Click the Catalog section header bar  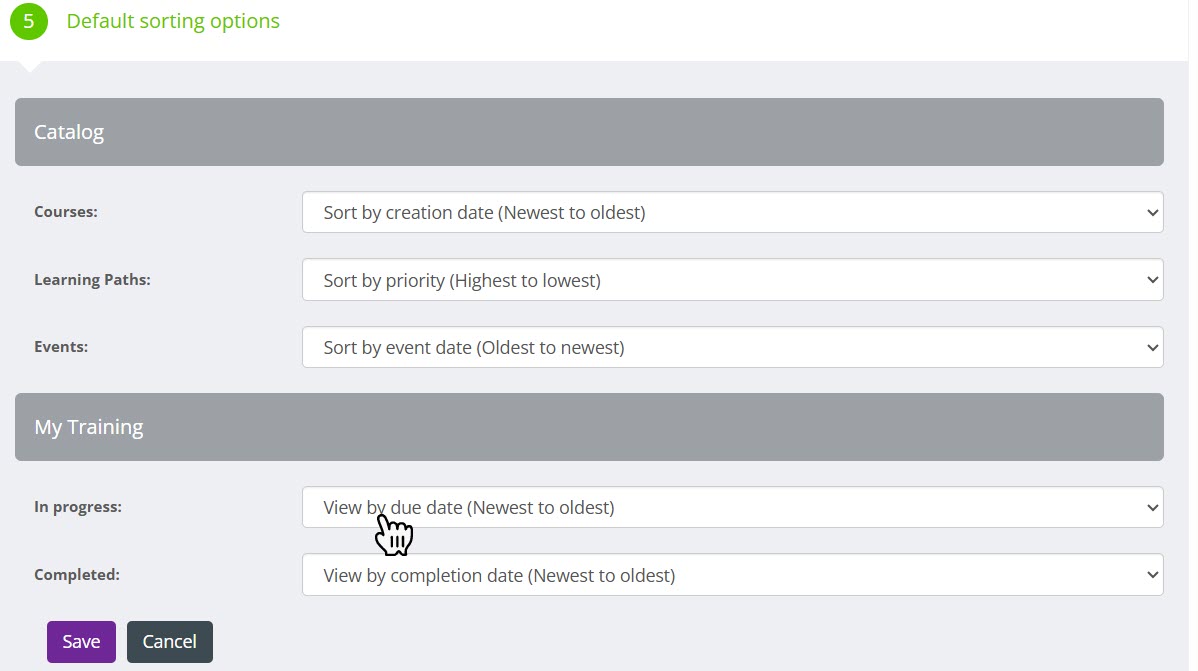tap(589, 132)
